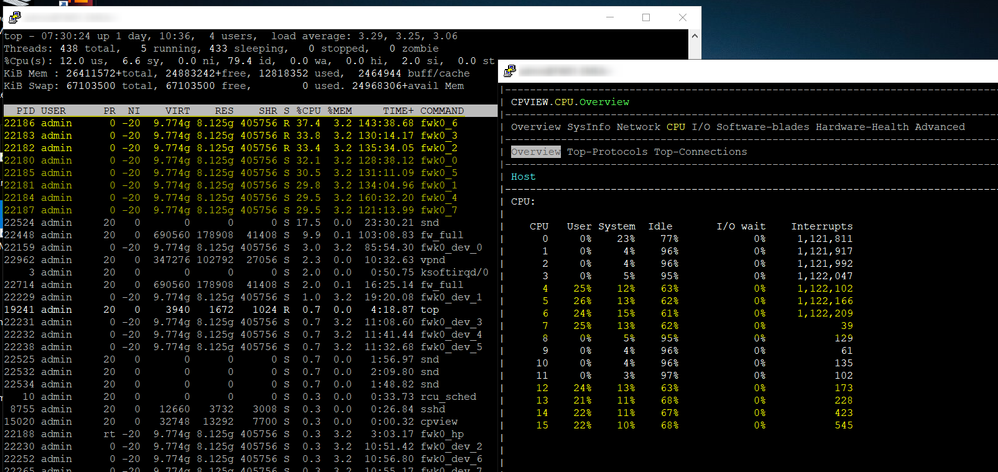This screenshot has width=998, height=472.
Task: Click the highlighted CPU menu item
Action: coord(676,127)
